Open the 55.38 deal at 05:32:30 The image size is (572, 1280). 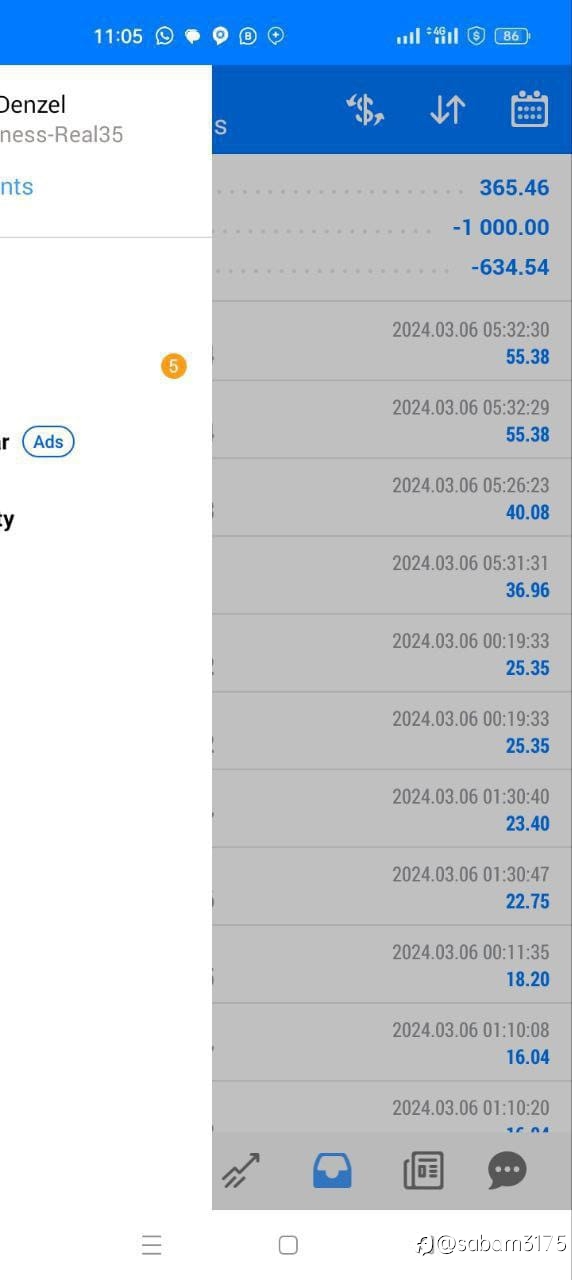click(392, 342)
